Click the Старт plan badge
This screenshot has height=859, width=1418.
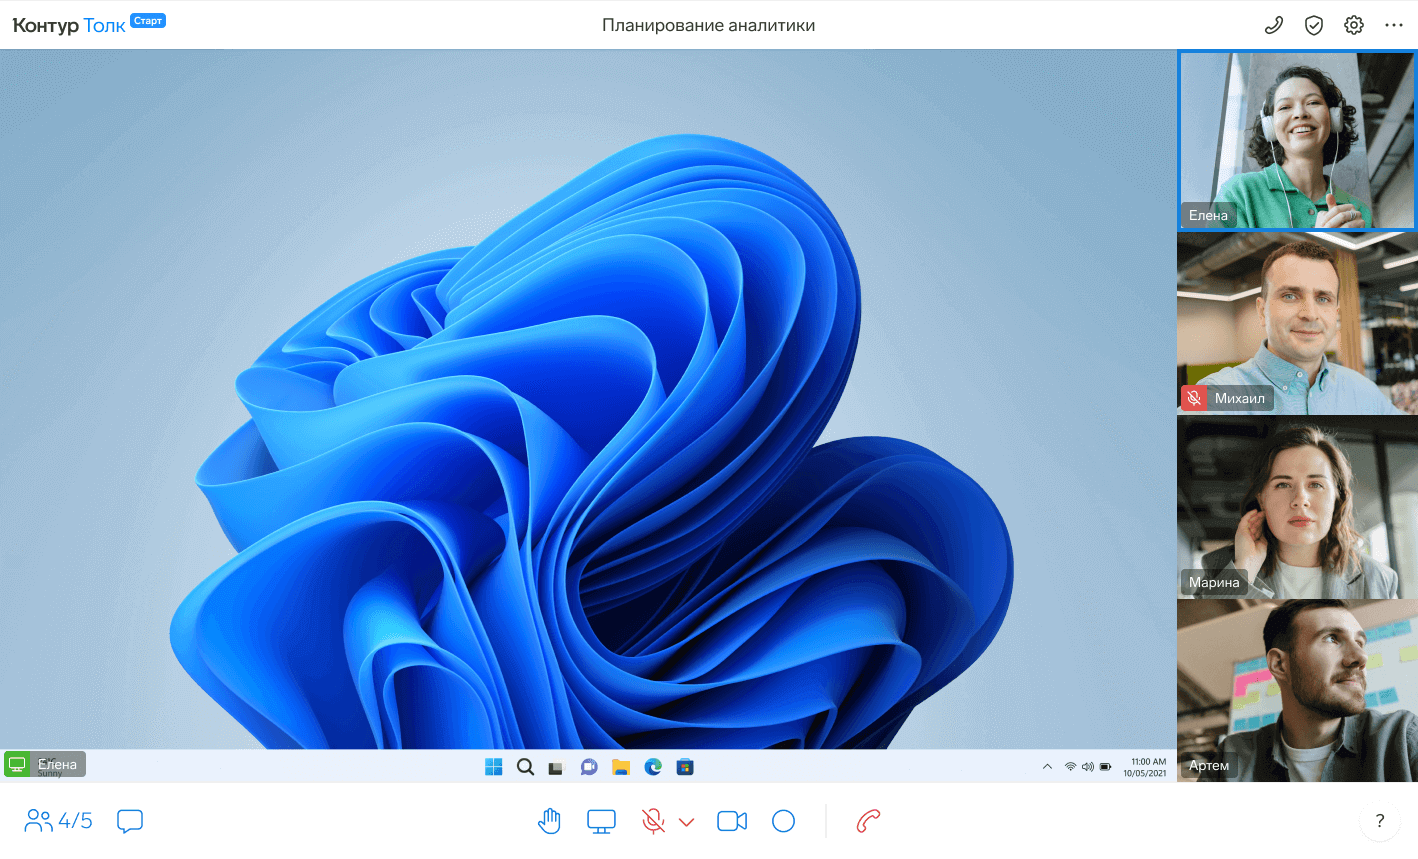click(148, 20)
